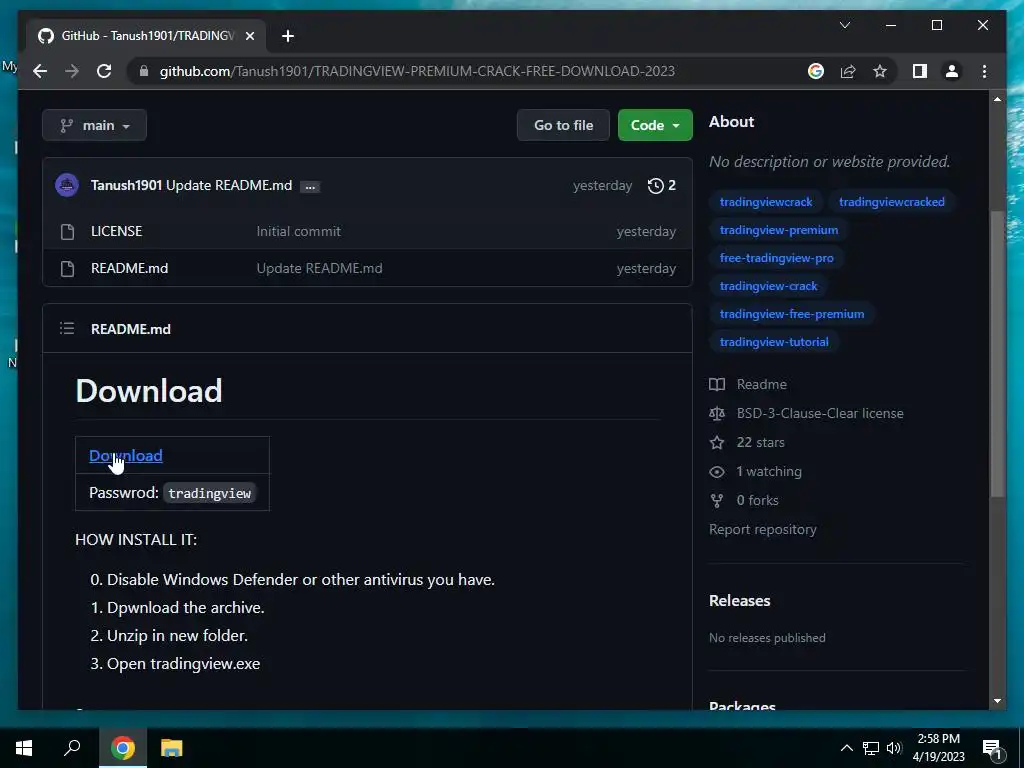
Task: Close the GitHub tab
Action: point(249,36)
